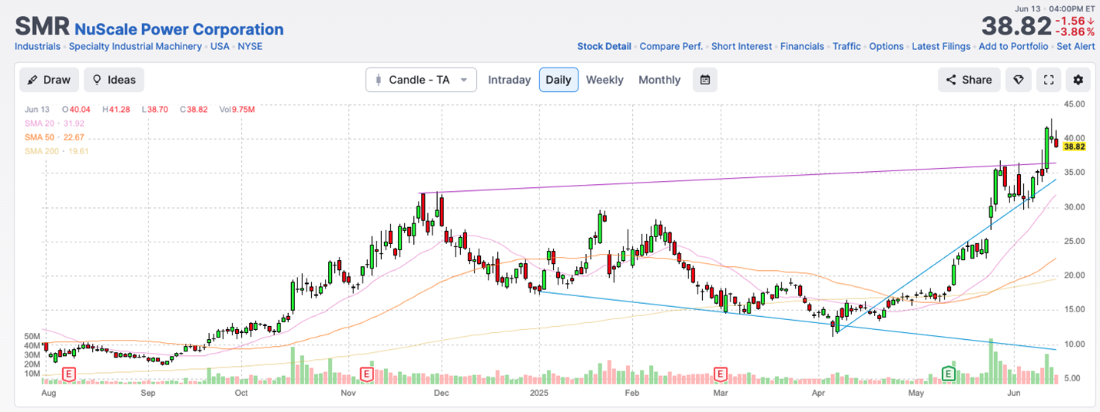The height and width of the screenshot is (412, 1100).
Task: Expand the Candle - TA chart type dropdown
Action: point(421,80)
